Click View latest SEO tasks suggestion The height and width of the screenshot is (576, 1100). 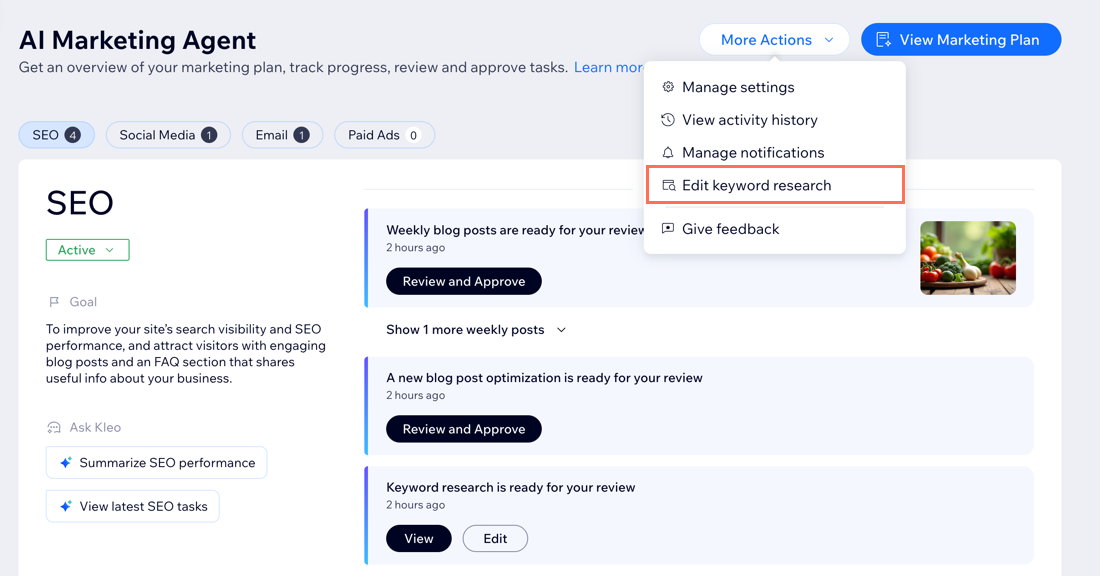pyautogui.click(x=132, y=506)
